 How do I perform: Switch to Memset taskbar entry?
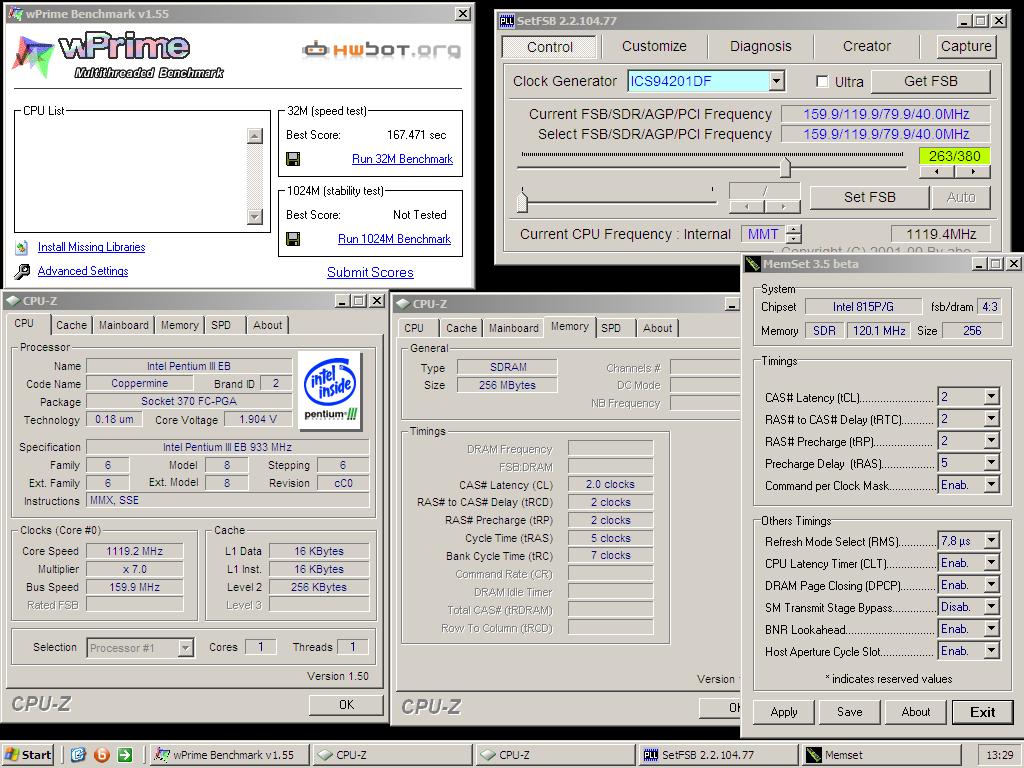click(x=880, y=755)
